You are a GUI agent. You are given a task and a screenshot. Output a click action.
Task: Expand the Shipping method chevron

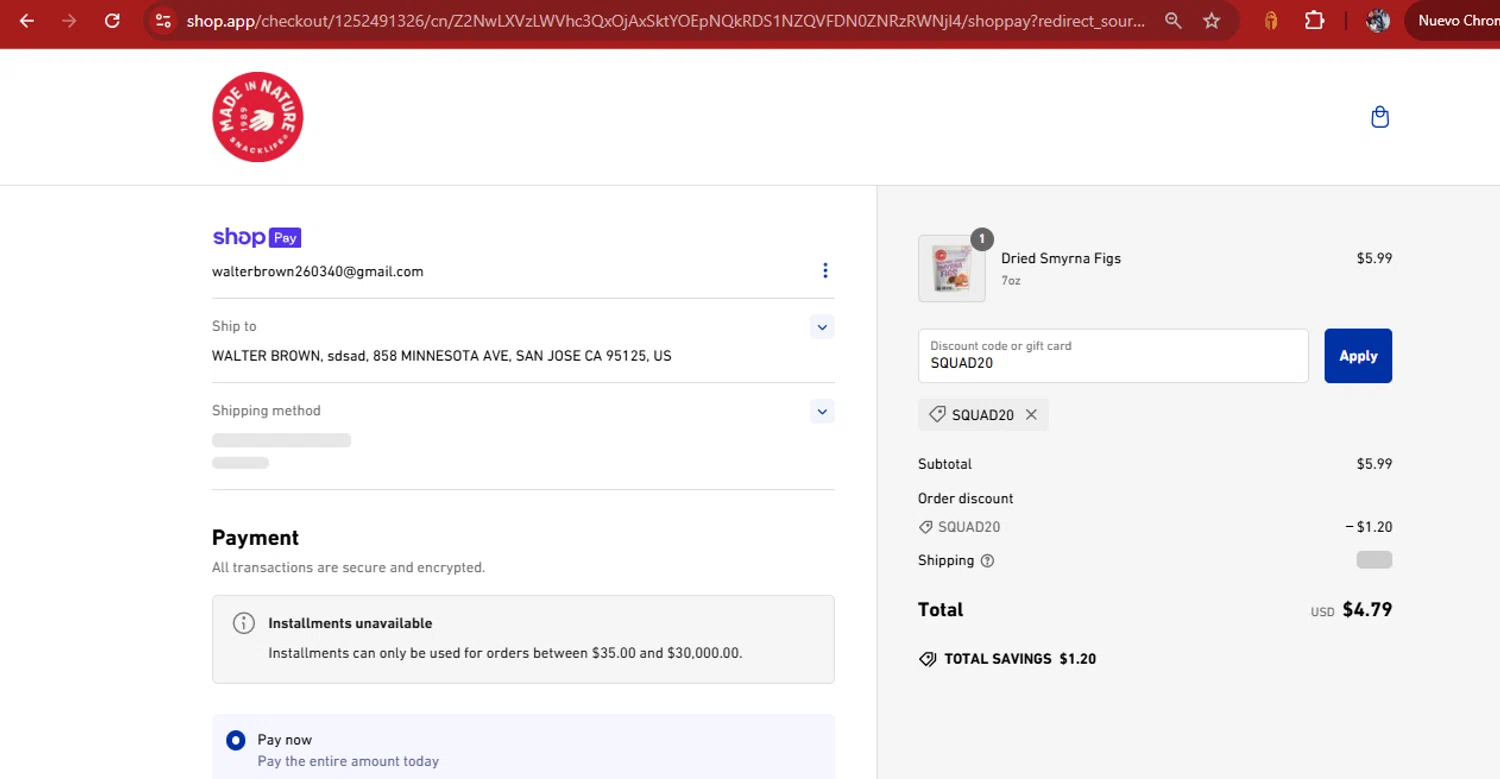point(822,411)
